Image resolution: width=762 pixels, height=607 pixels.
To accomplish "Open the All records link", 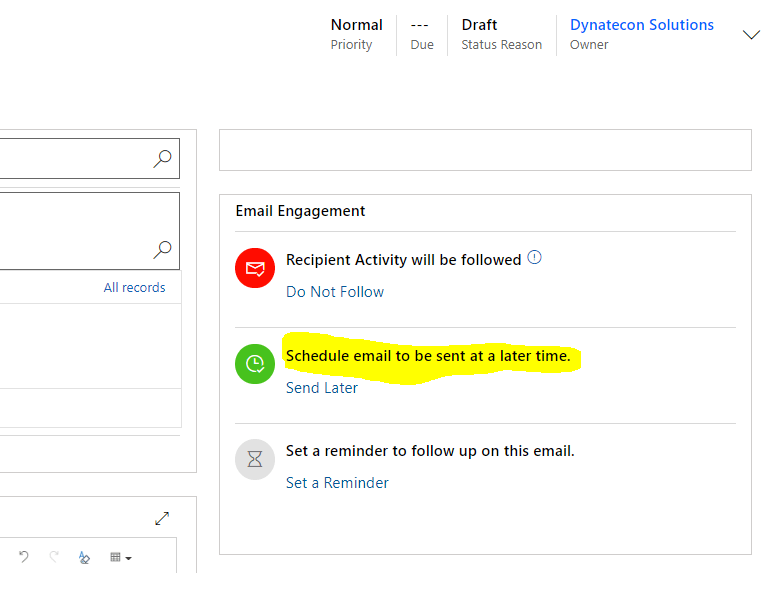I will point(134,288).
